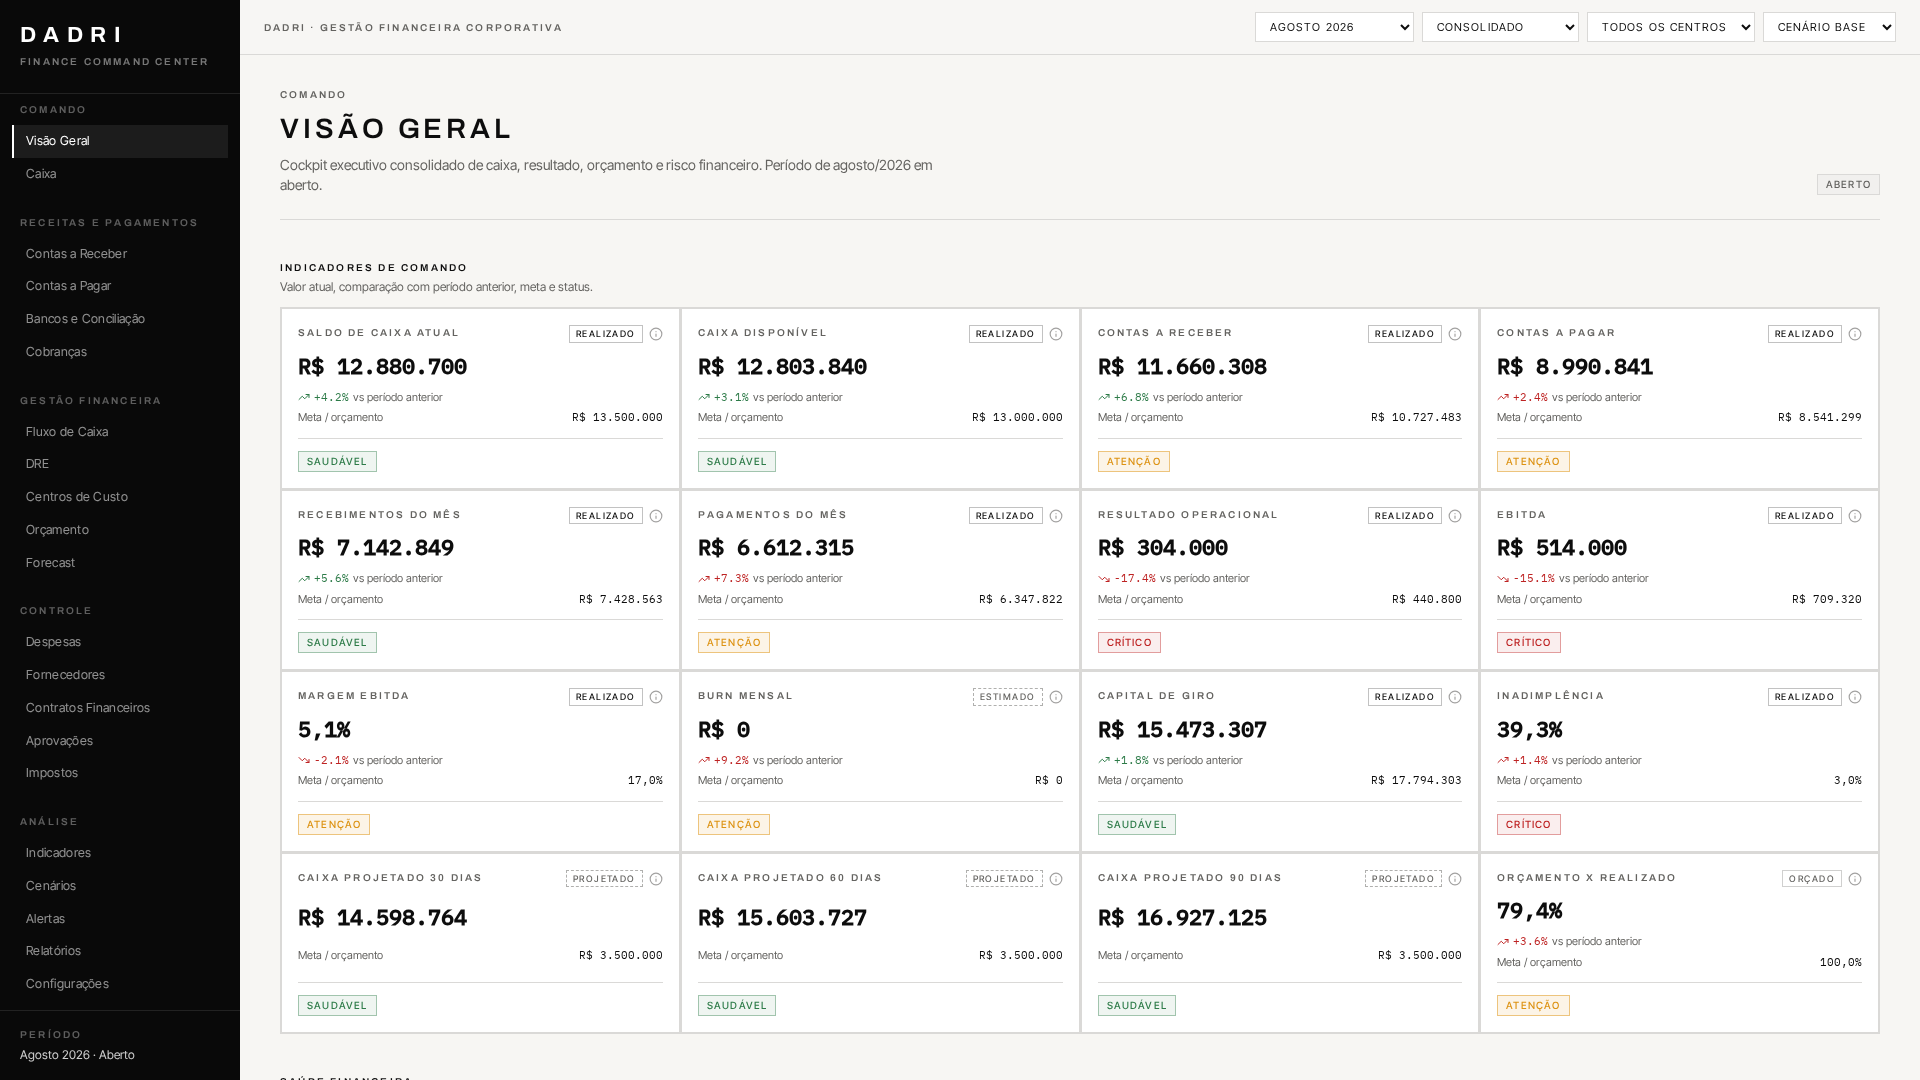Open Caixa in the sidebar

click(120, 174)
